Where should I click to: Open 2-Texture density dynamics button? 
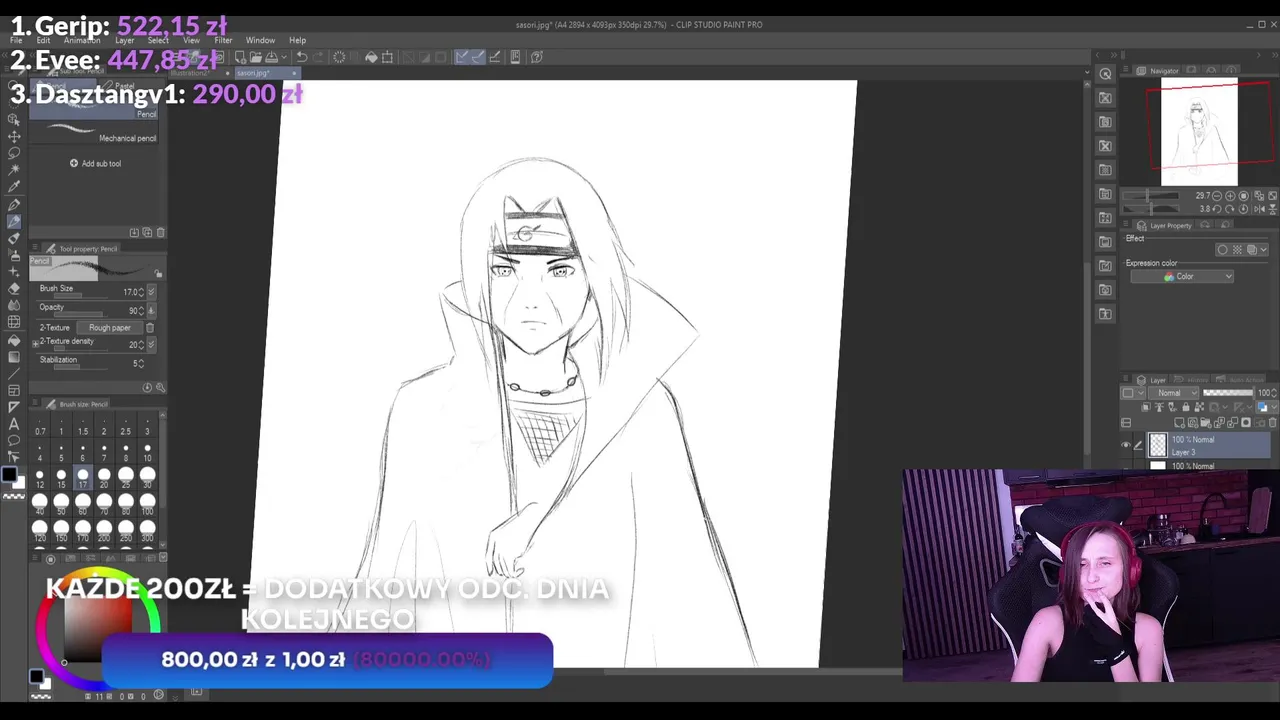pos(152,345)
